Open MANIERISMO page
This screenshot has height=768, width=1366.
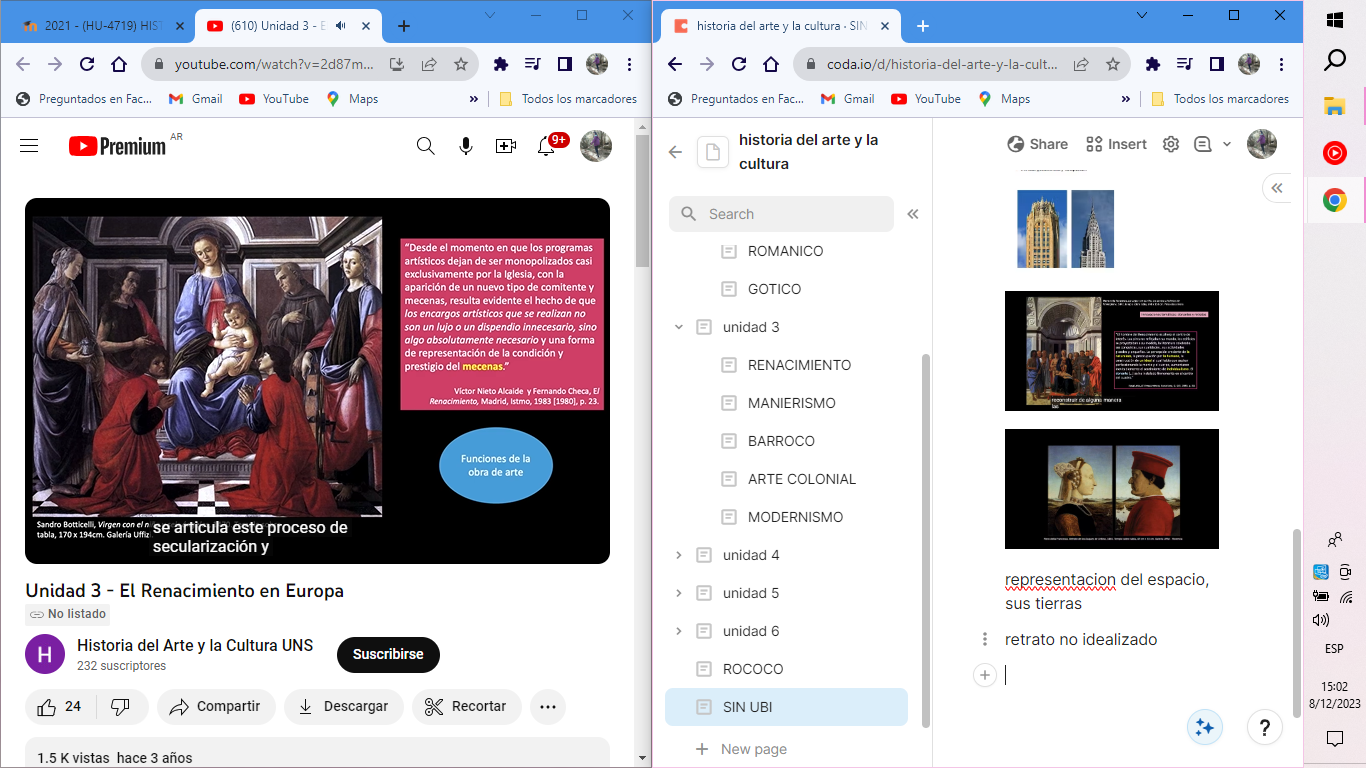[790, 403]
